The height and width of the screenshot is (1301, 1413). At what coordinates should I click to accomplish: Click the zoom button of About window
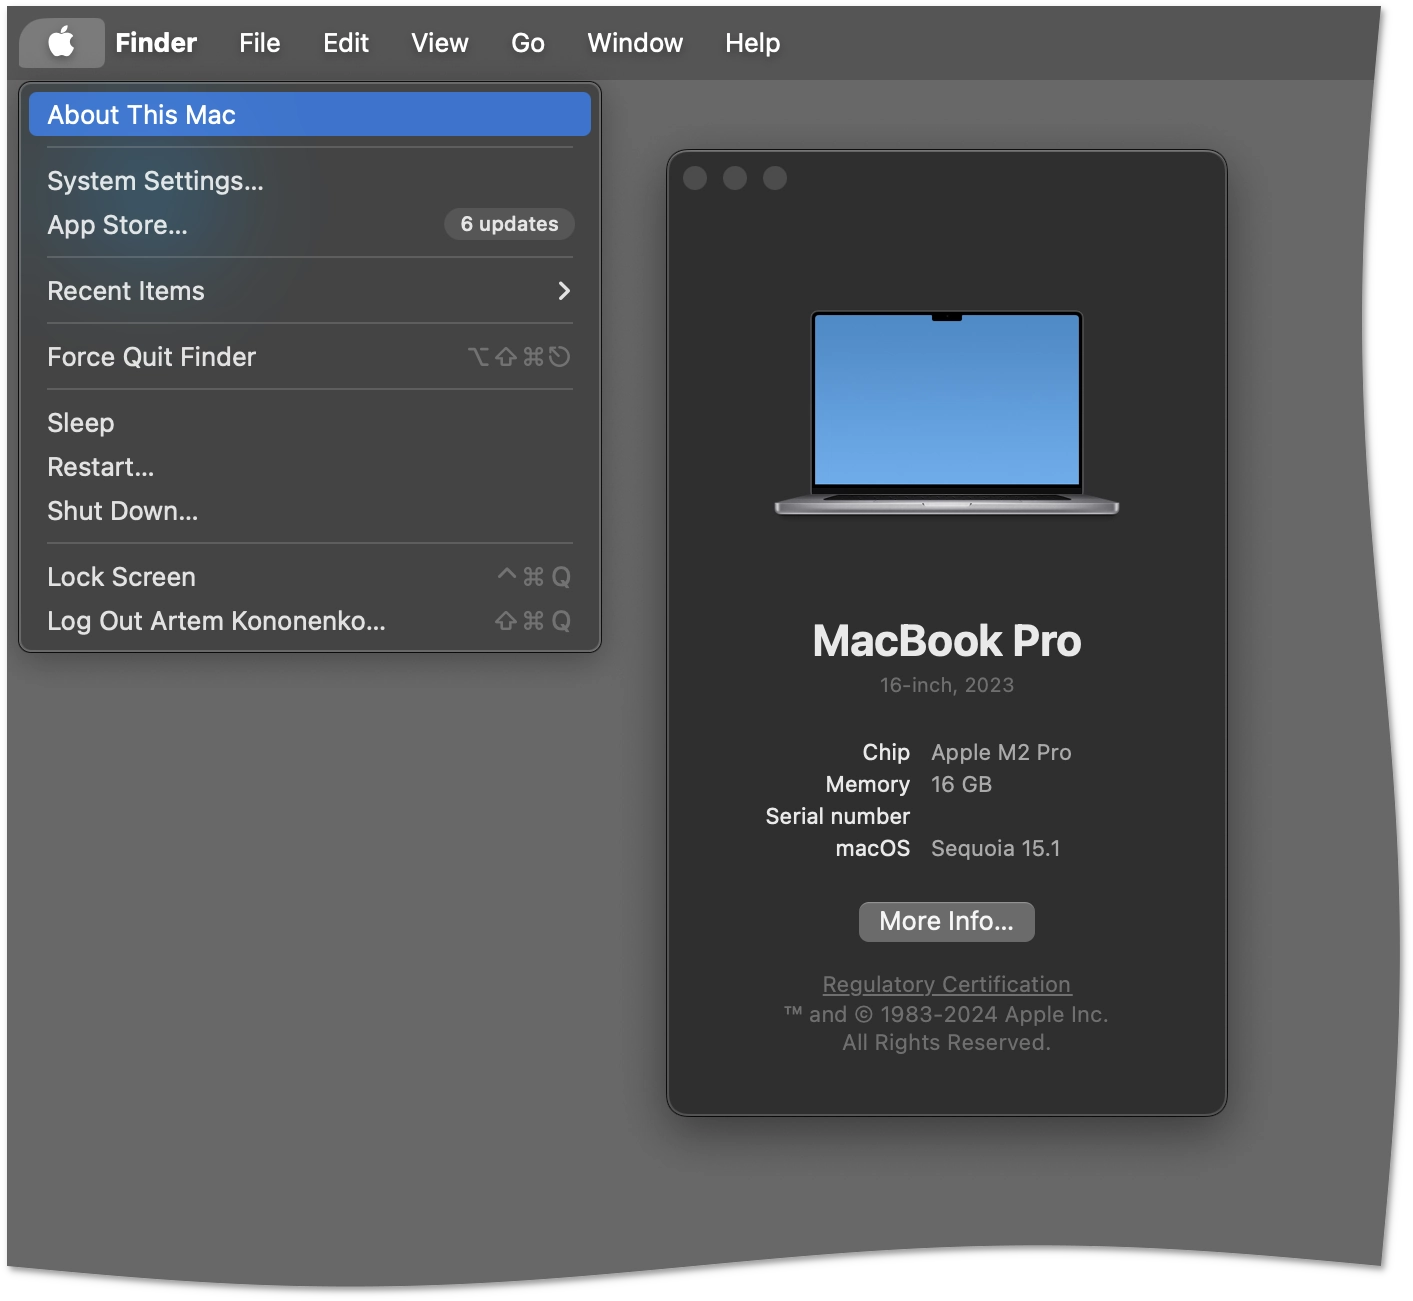click(x=775, y=178)
